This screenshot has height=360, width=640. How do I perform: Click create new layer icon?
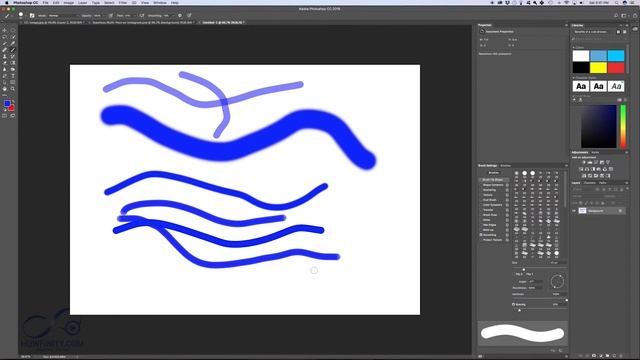pyautogui.click(x=614, y=356)
